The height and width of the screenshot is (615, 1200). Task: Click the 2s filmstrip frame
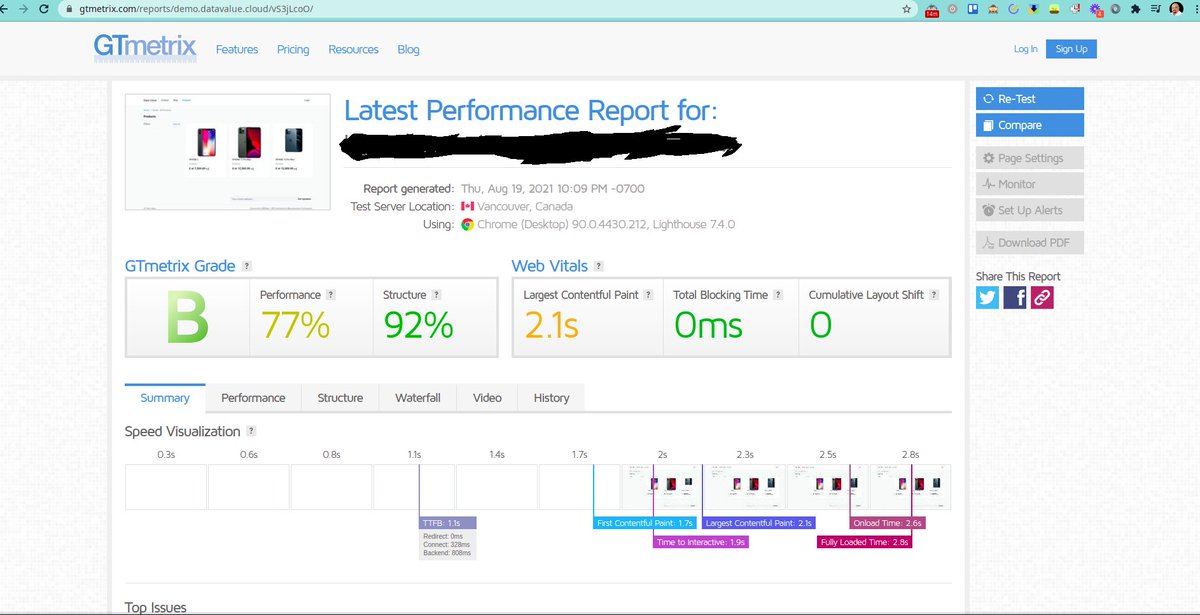coord(661,487)
